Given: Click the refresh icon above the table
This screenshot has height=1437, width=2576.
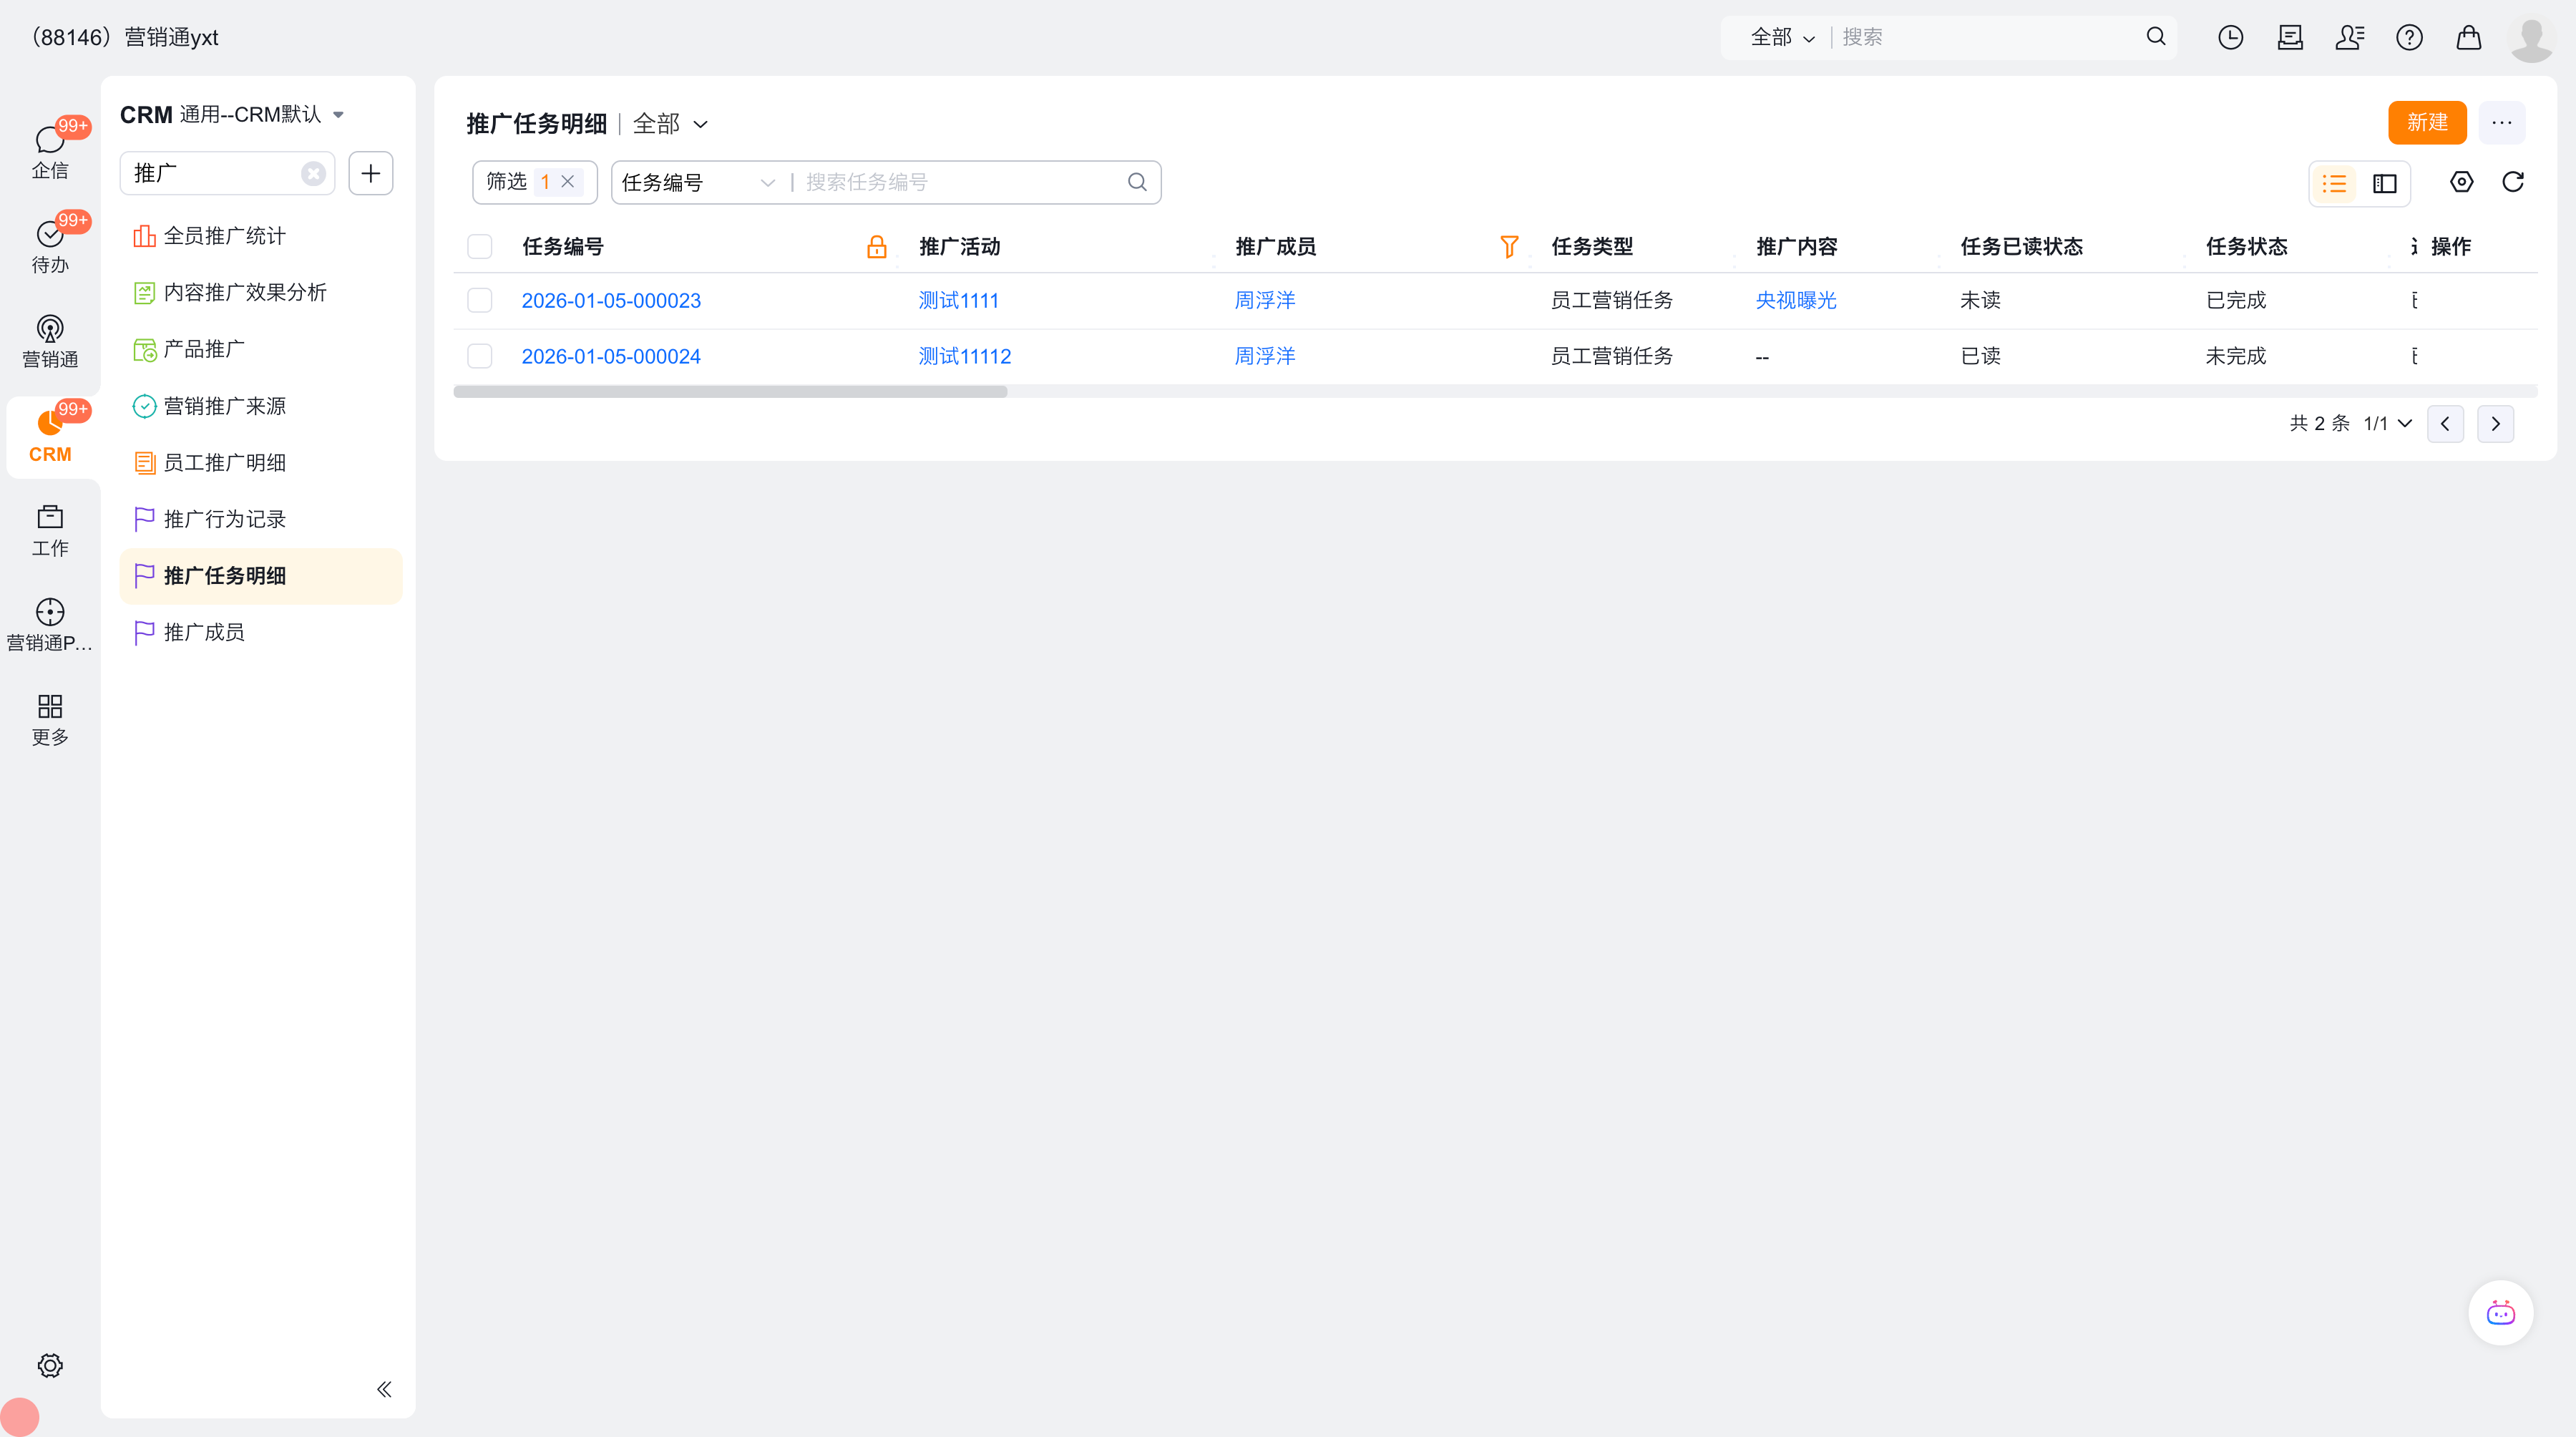Looking at the screenshot, I should tap(2512, 182).
